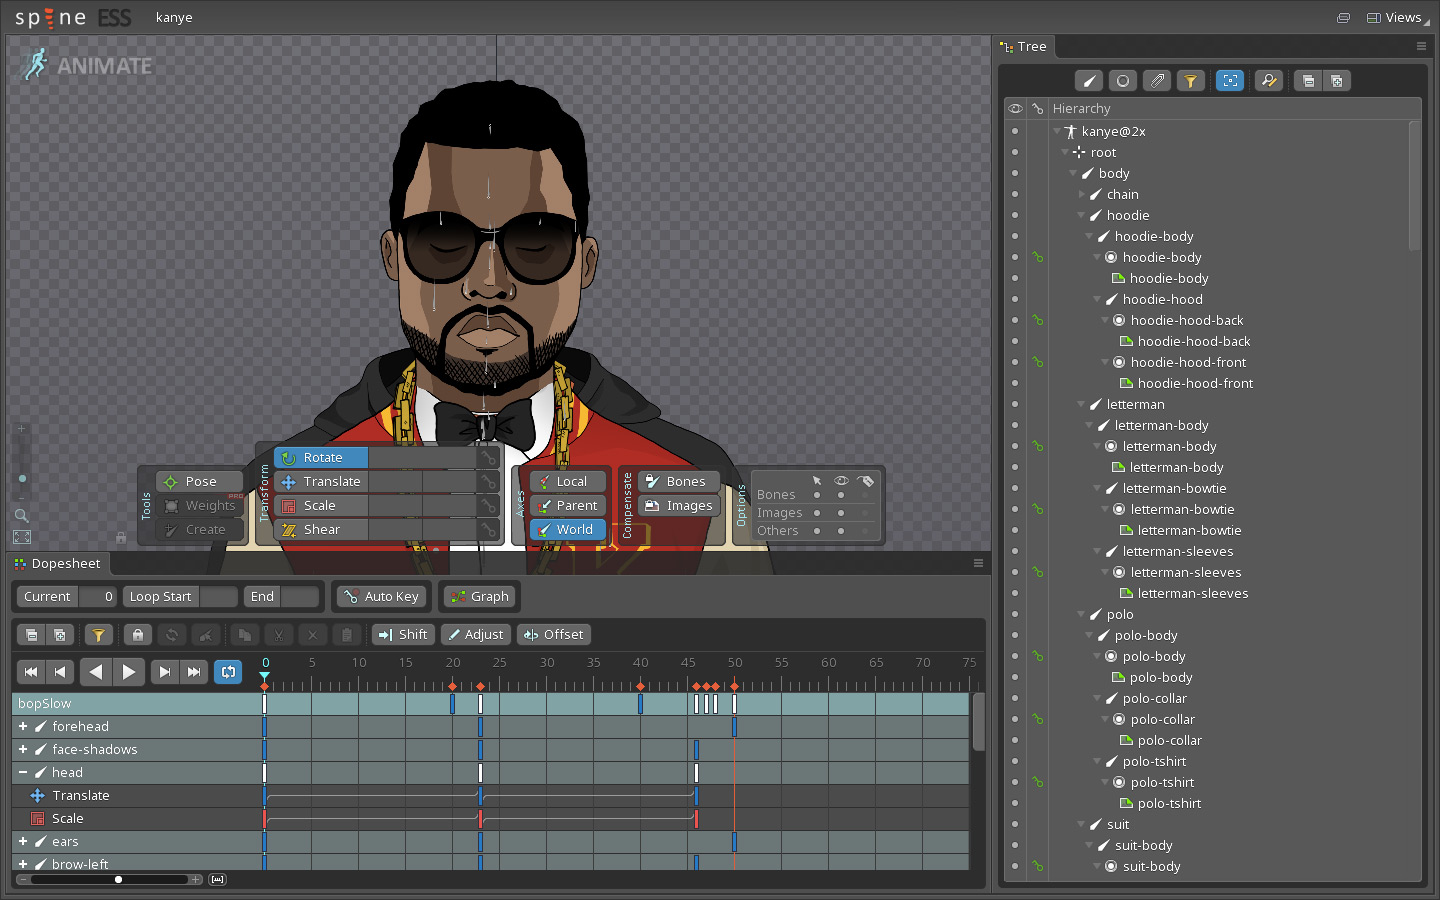Image resolution: width=1440 pixels, height=900 pixels.
Task: Expand all tree nodes icon
Action: [1337, 81]
